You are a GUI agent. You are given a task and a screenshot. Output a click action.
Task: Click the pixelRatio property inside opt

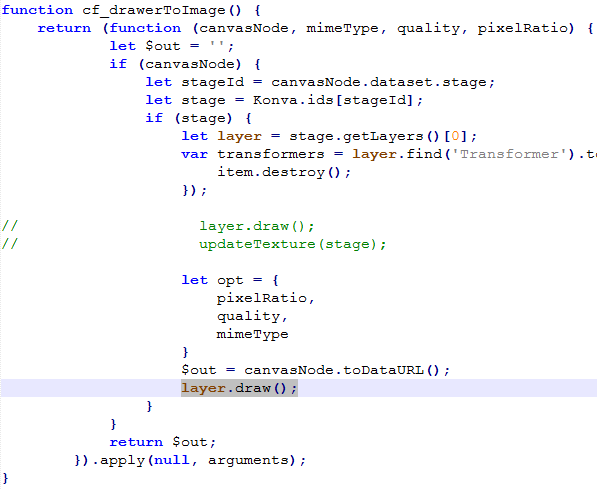261,298
